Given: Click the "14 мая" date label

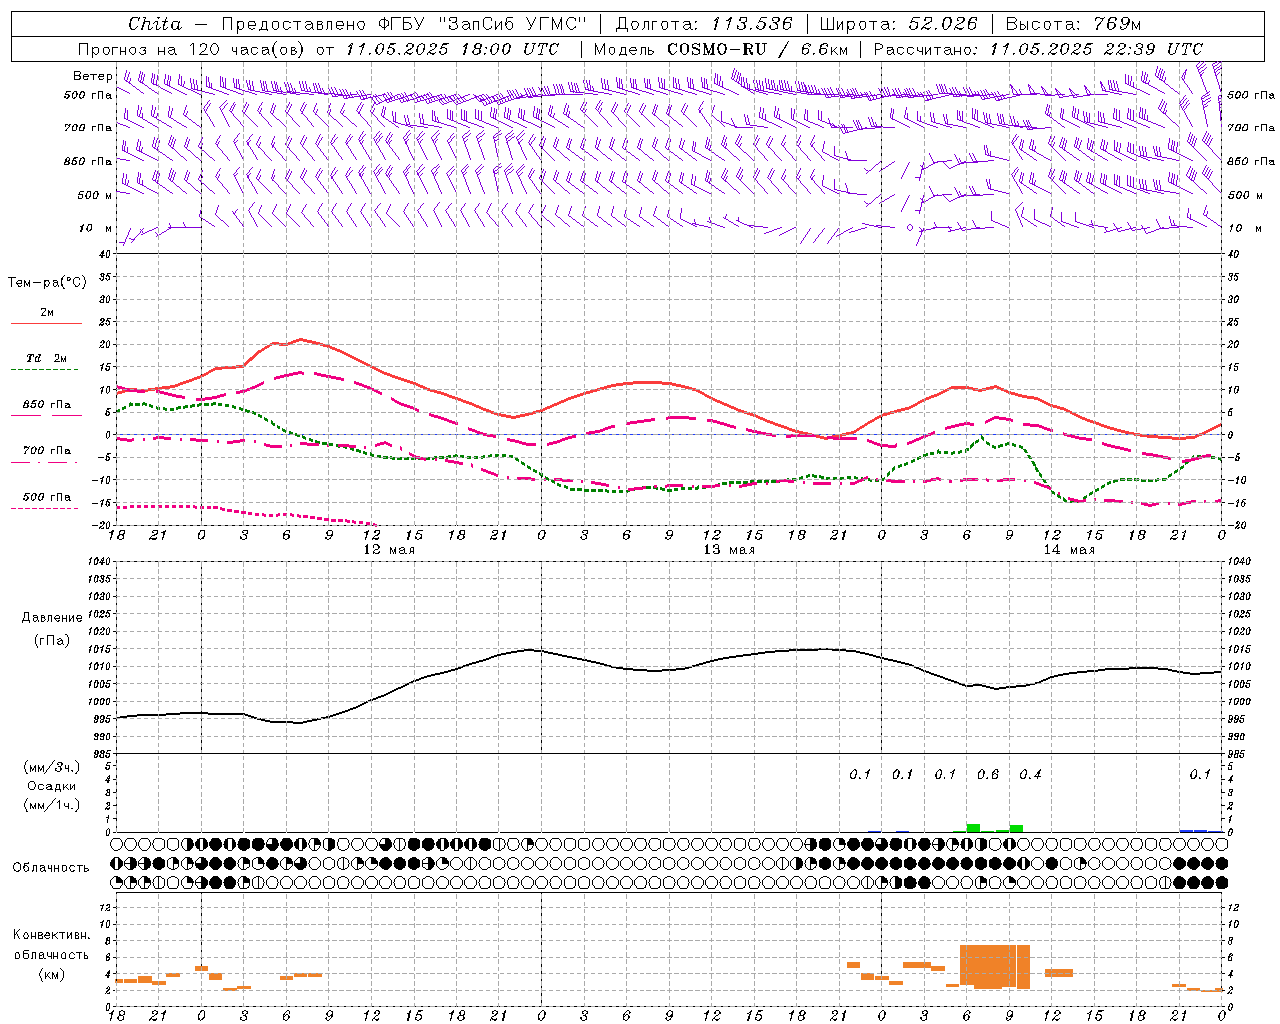Looking at the screenshot, I should [x=1069, y=550].
